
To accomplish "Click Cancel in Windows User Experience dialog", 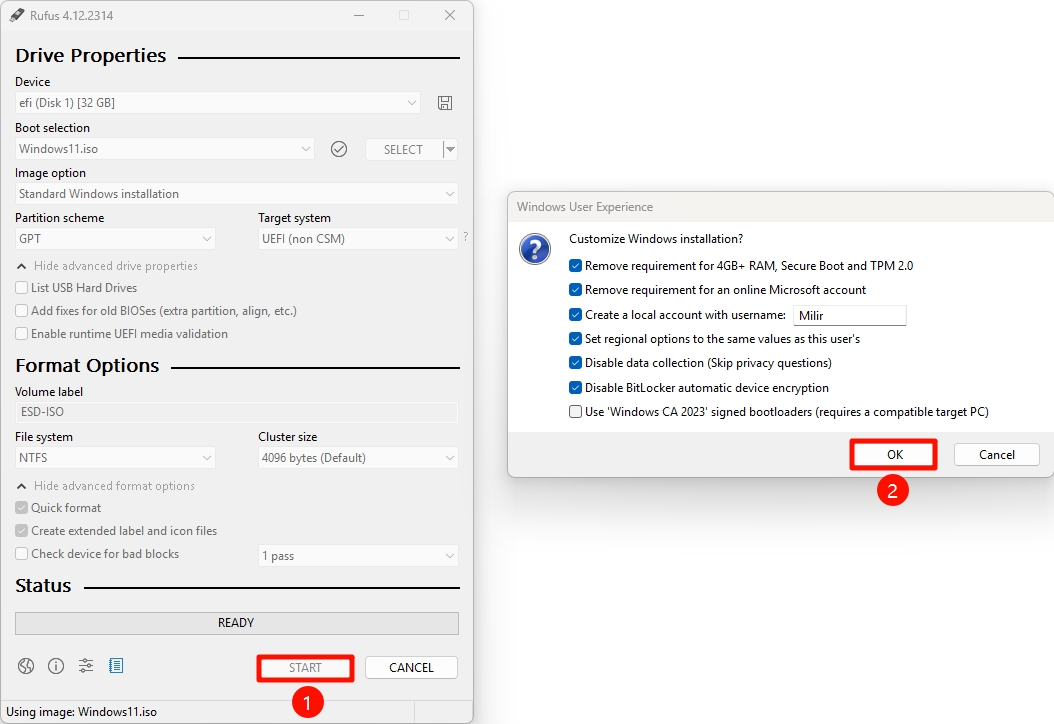I will tap(997, 454).
